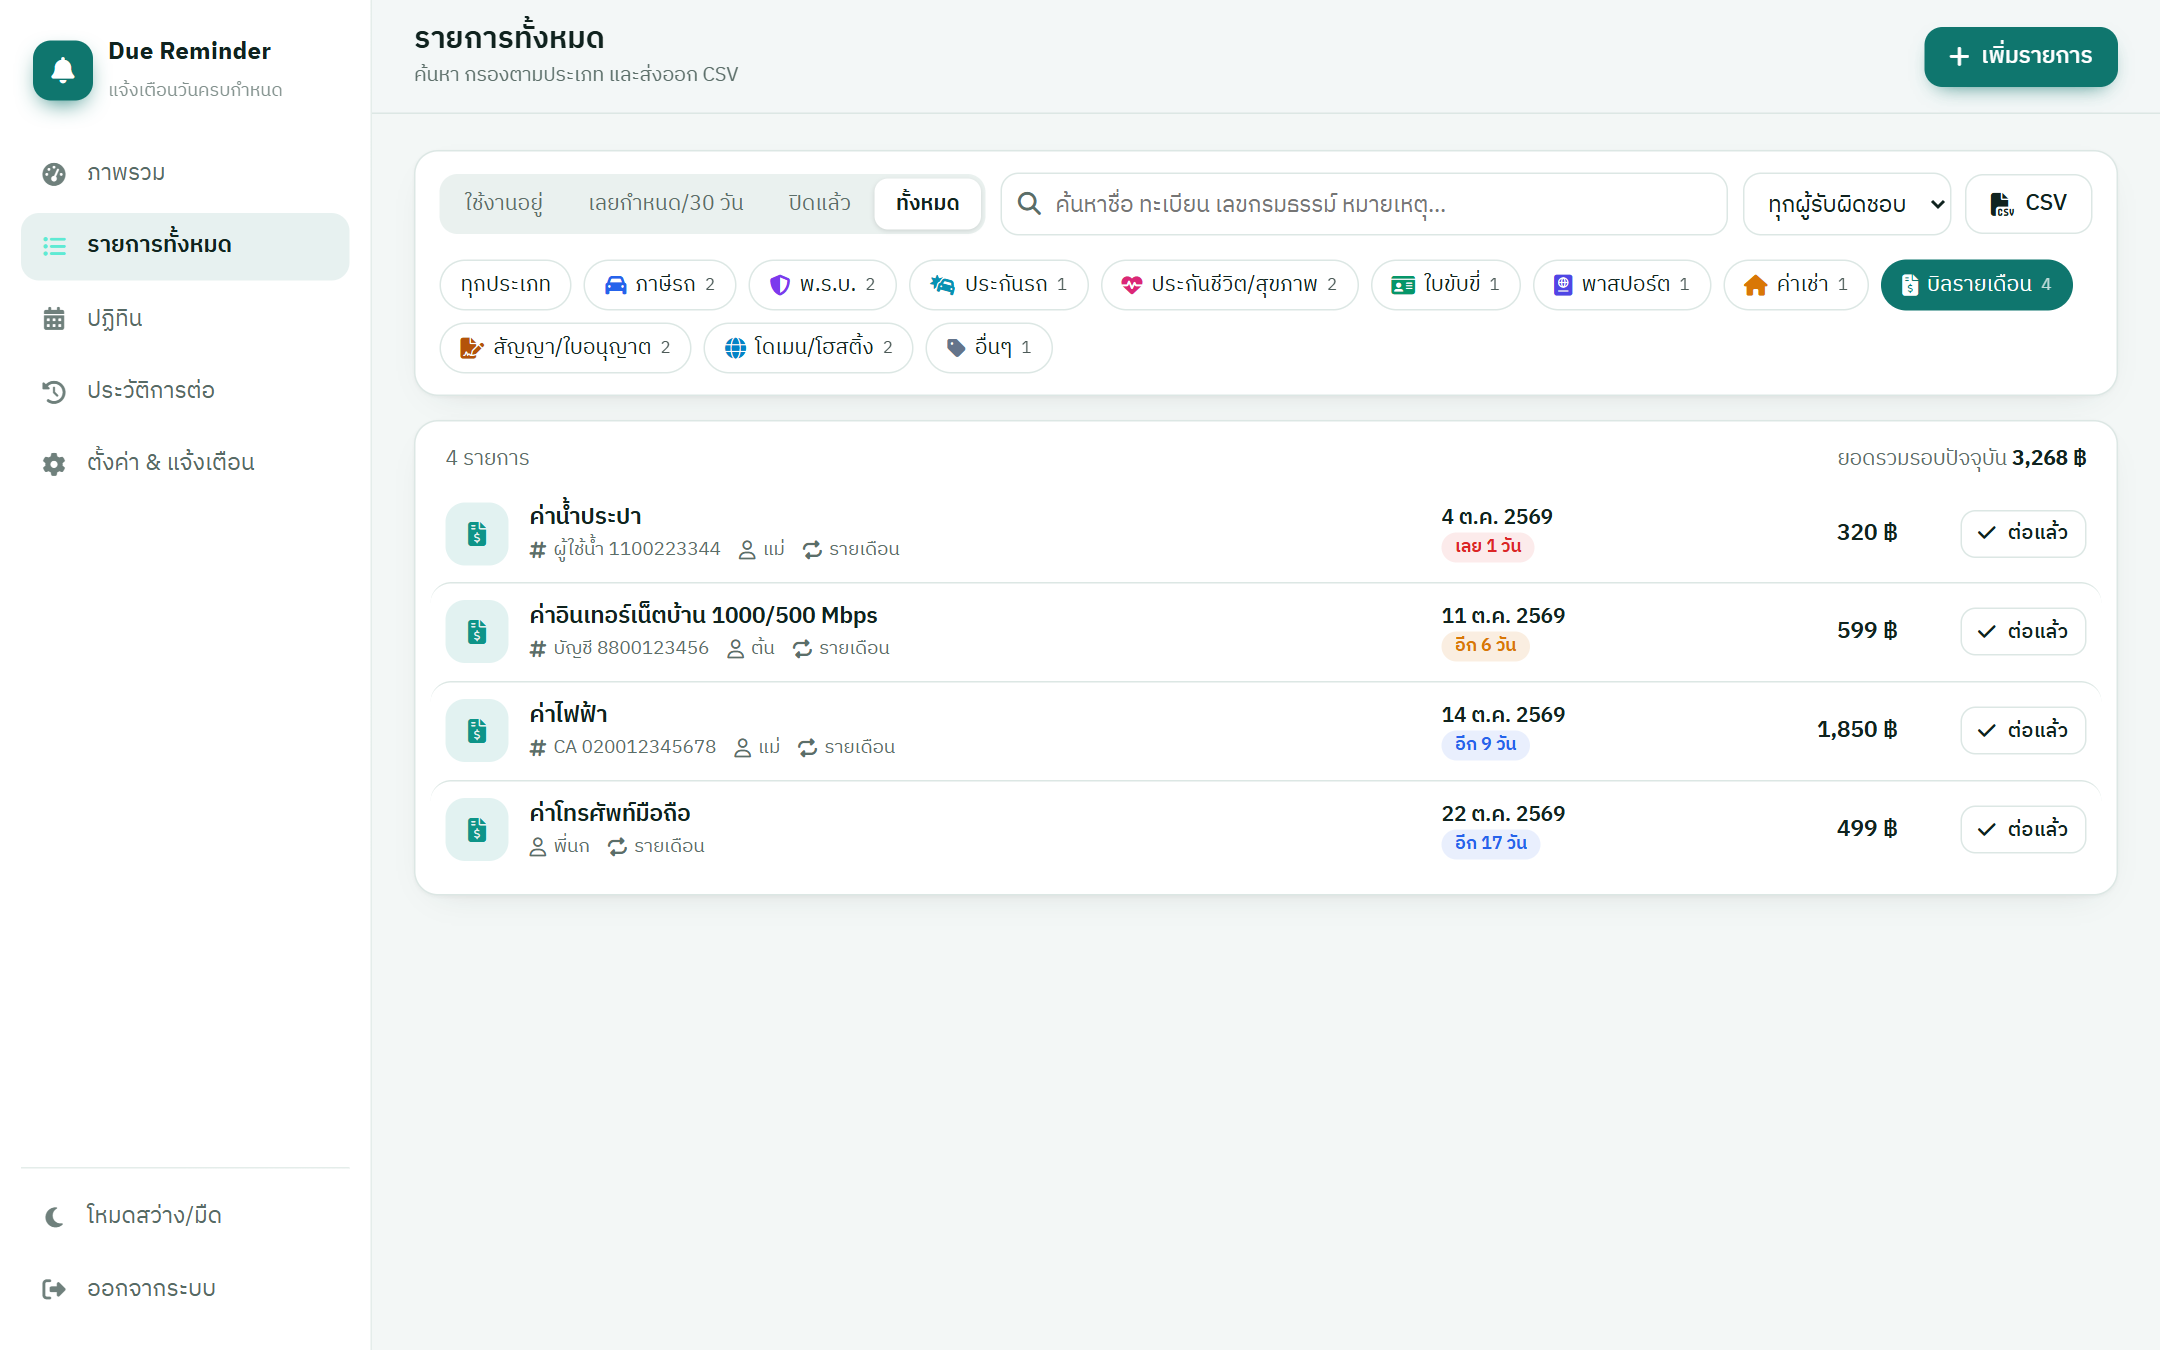Open ประวัติการต่อ history page
The height and width of the screenshot is (1350, 2160).
(185, 390)
